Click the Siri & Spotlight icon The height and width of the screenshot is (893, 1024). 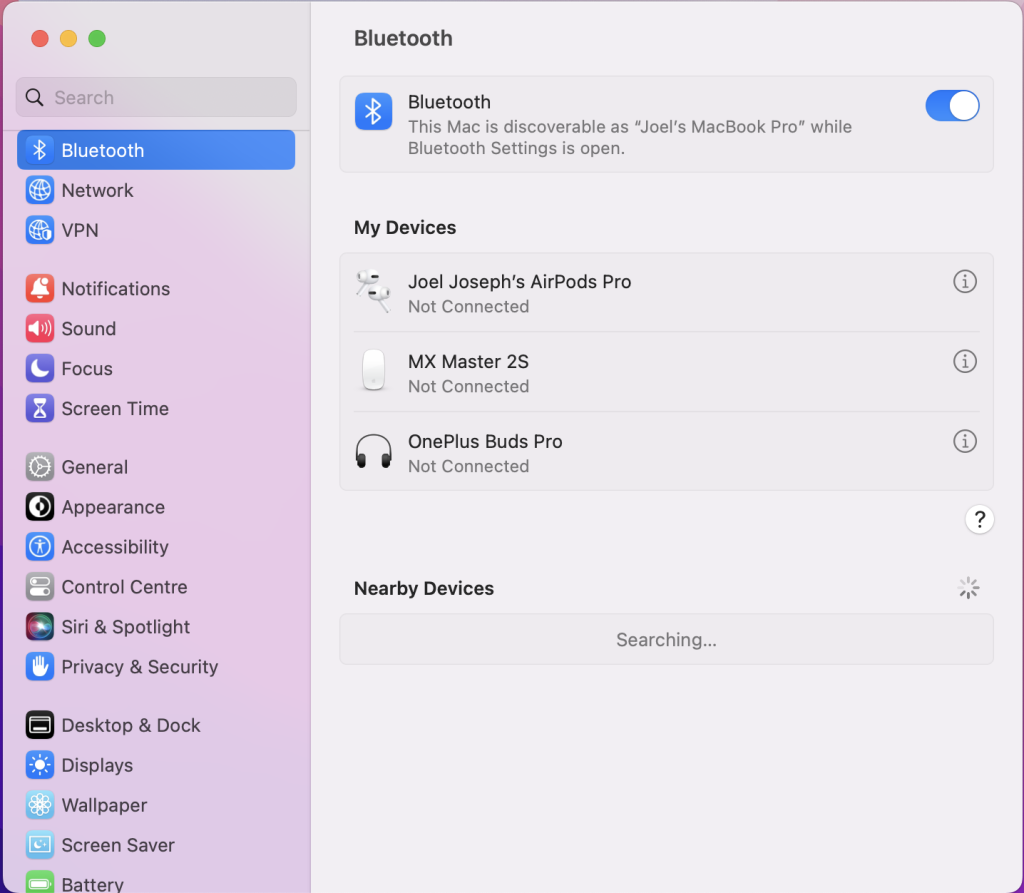[x=40, y=626]
